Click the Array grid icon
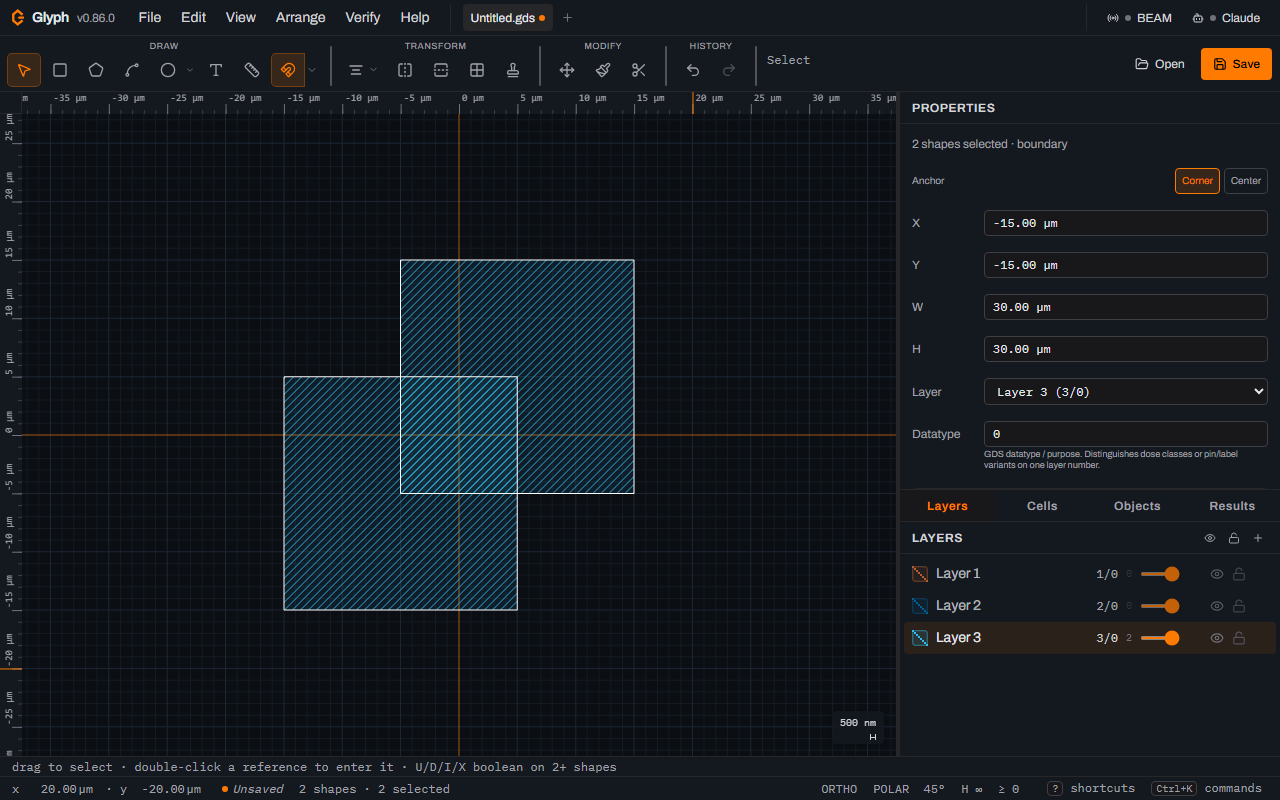This screenshot has height=800, width=1280. click(477, 70)
